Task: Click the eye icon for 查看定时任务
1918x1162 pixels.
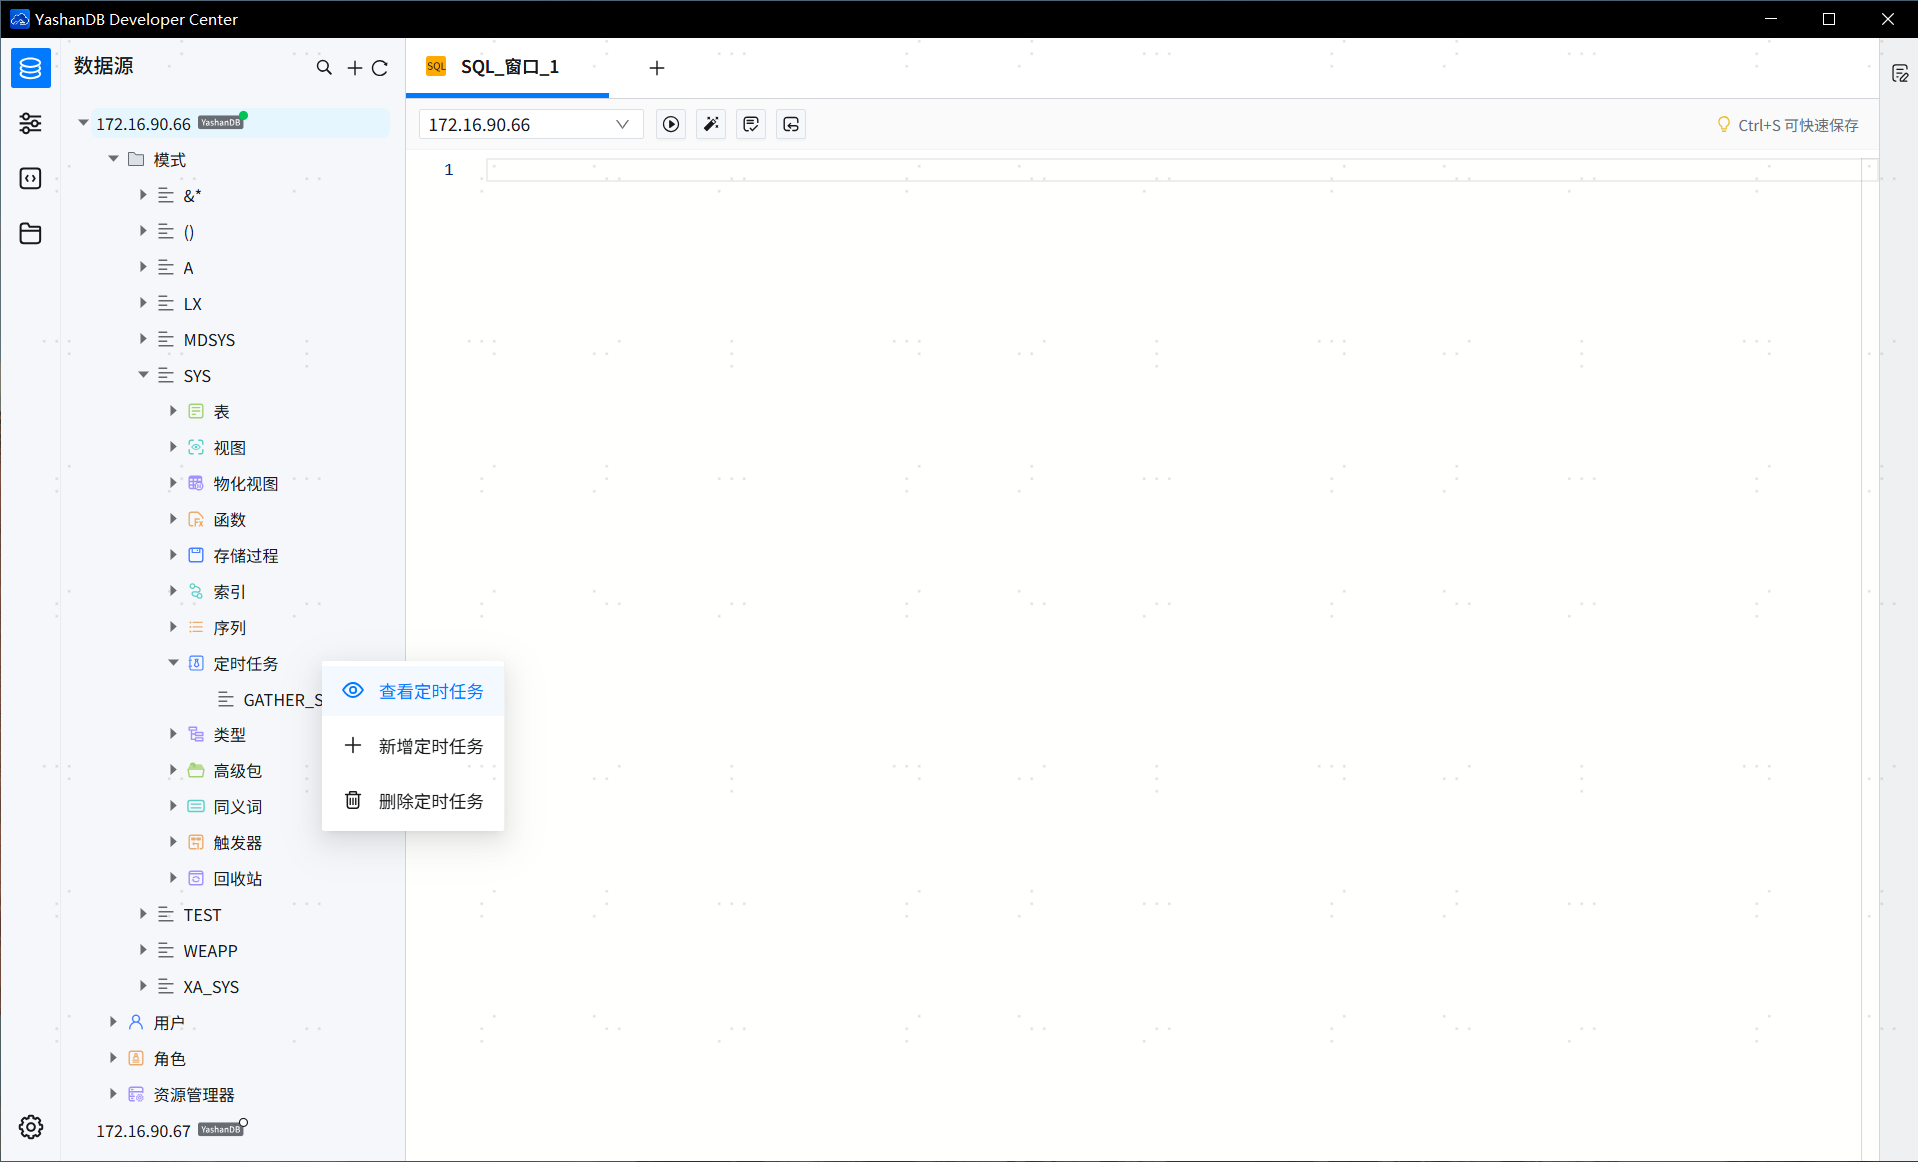Action: [x=353, y=690]
